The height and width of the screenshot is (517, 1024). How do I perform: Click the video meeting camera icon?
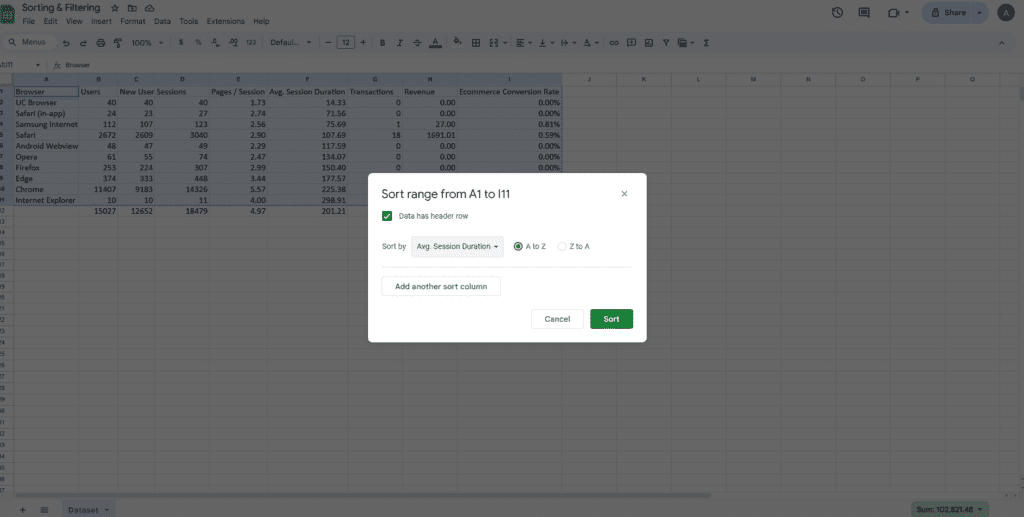pos(893,12)
